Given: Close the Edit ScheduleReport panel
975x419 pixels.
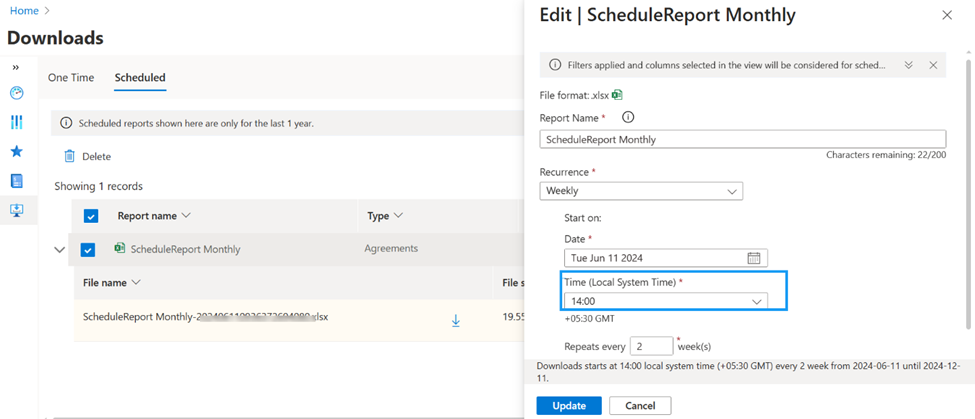Looking at the screenshot, I should coord(947,15).
